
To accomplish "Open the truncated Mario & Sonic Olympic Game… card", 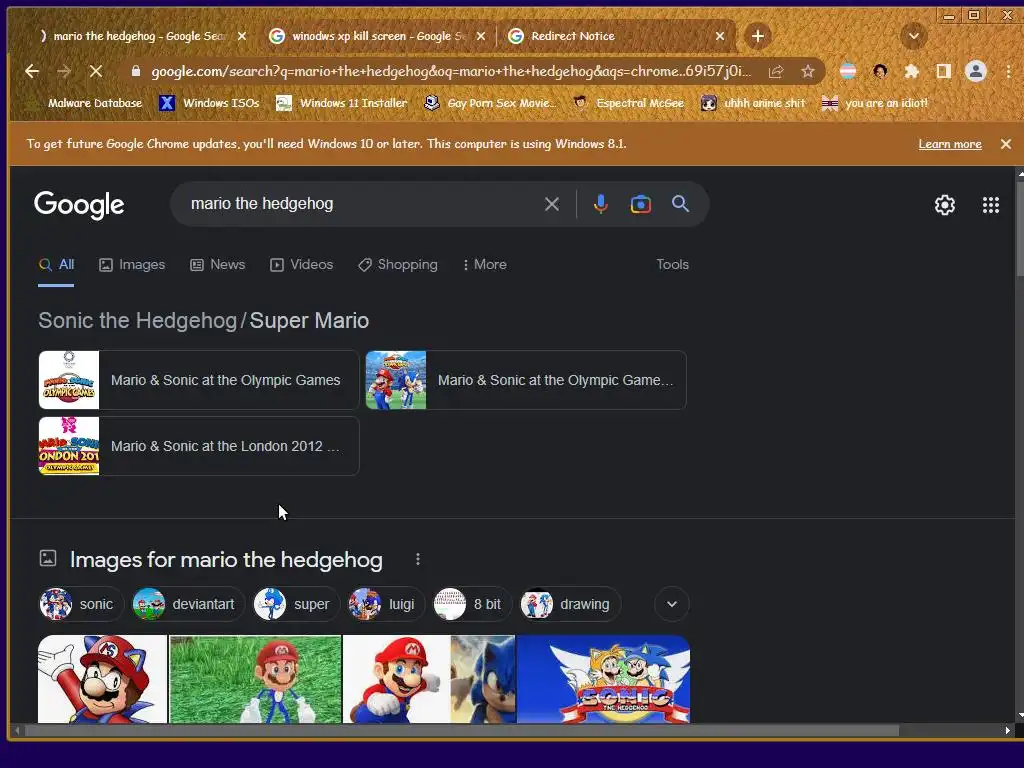I will (x=526, y=380).
